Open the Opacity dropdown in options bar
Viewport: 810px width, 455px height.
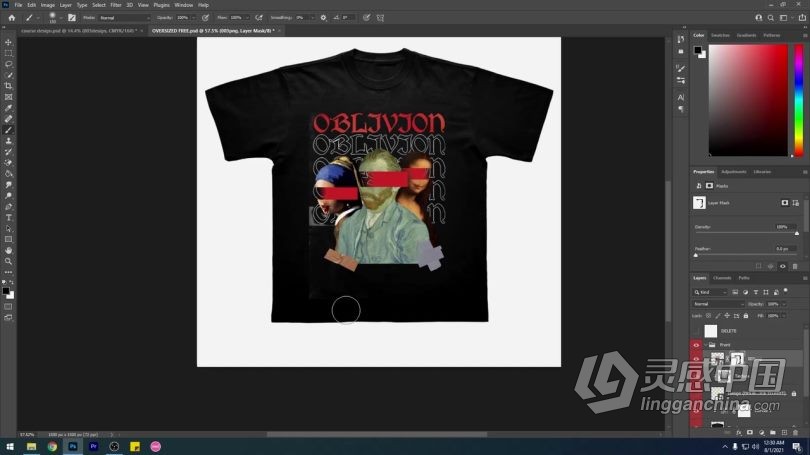(192, 18)
